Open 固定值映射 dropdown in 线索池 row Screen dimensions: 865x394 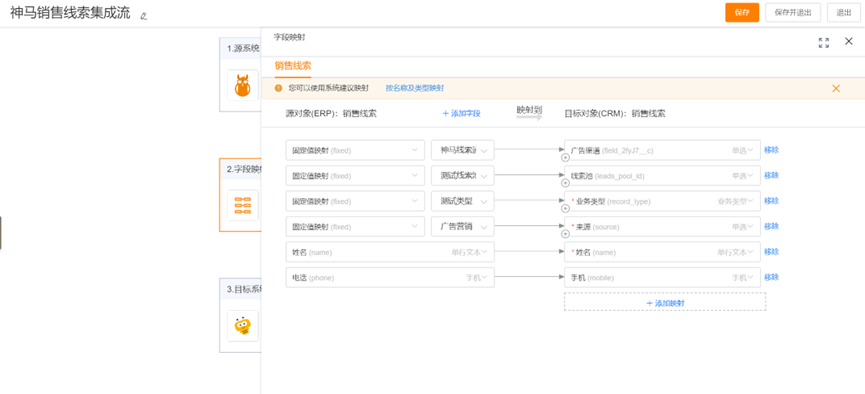click(x=355, y=175)
